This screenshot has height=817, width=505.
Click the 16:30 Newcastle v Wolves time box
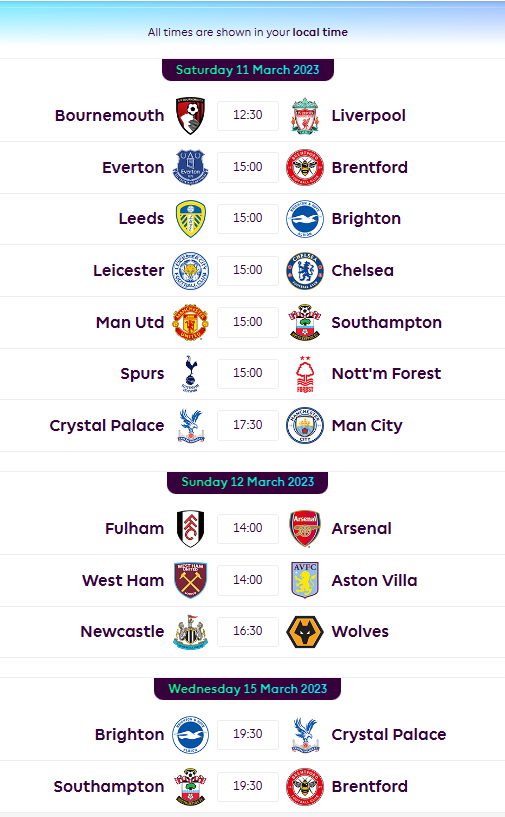[248, 631]
